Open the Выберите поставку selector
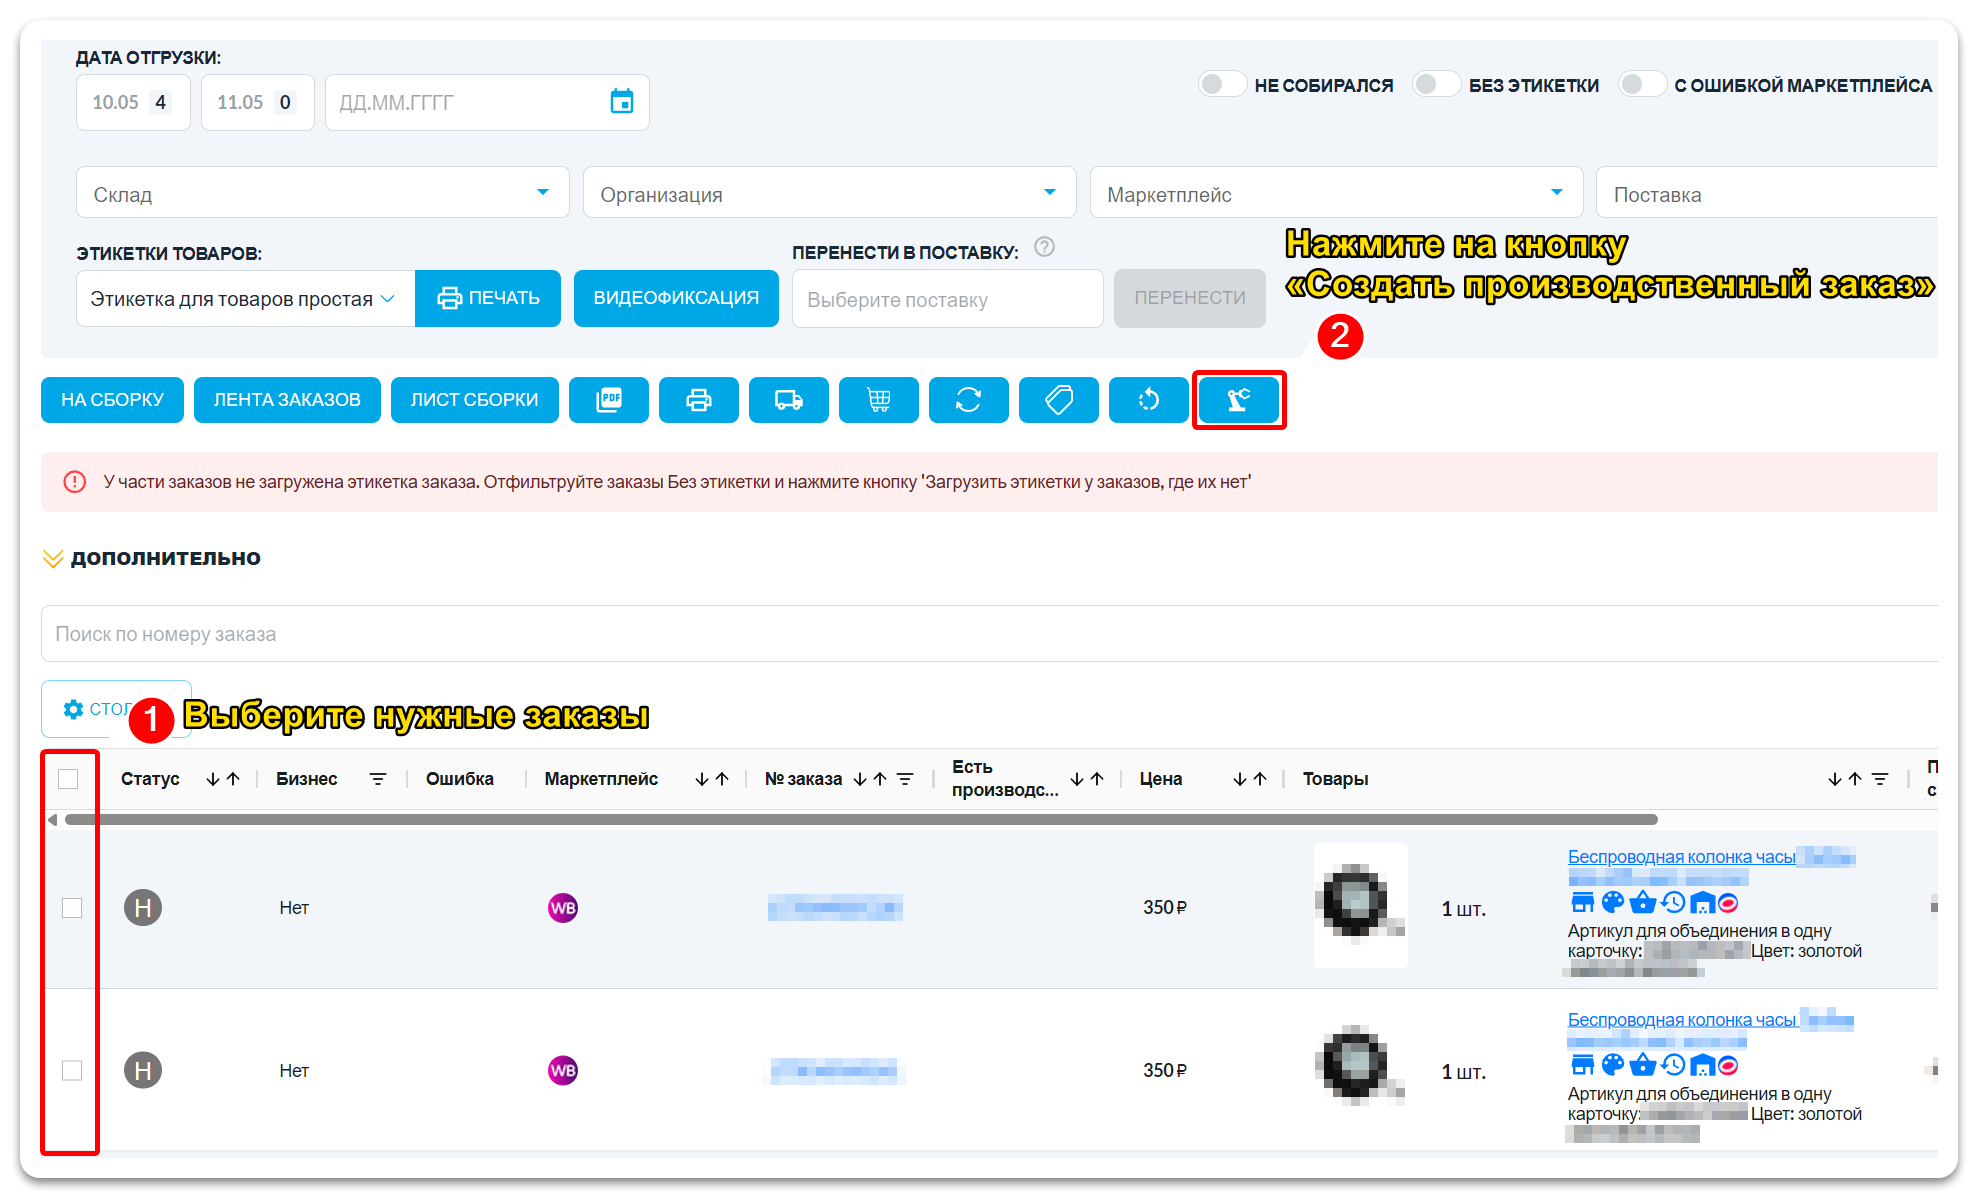1978x1198 pixels. [947, 299]
